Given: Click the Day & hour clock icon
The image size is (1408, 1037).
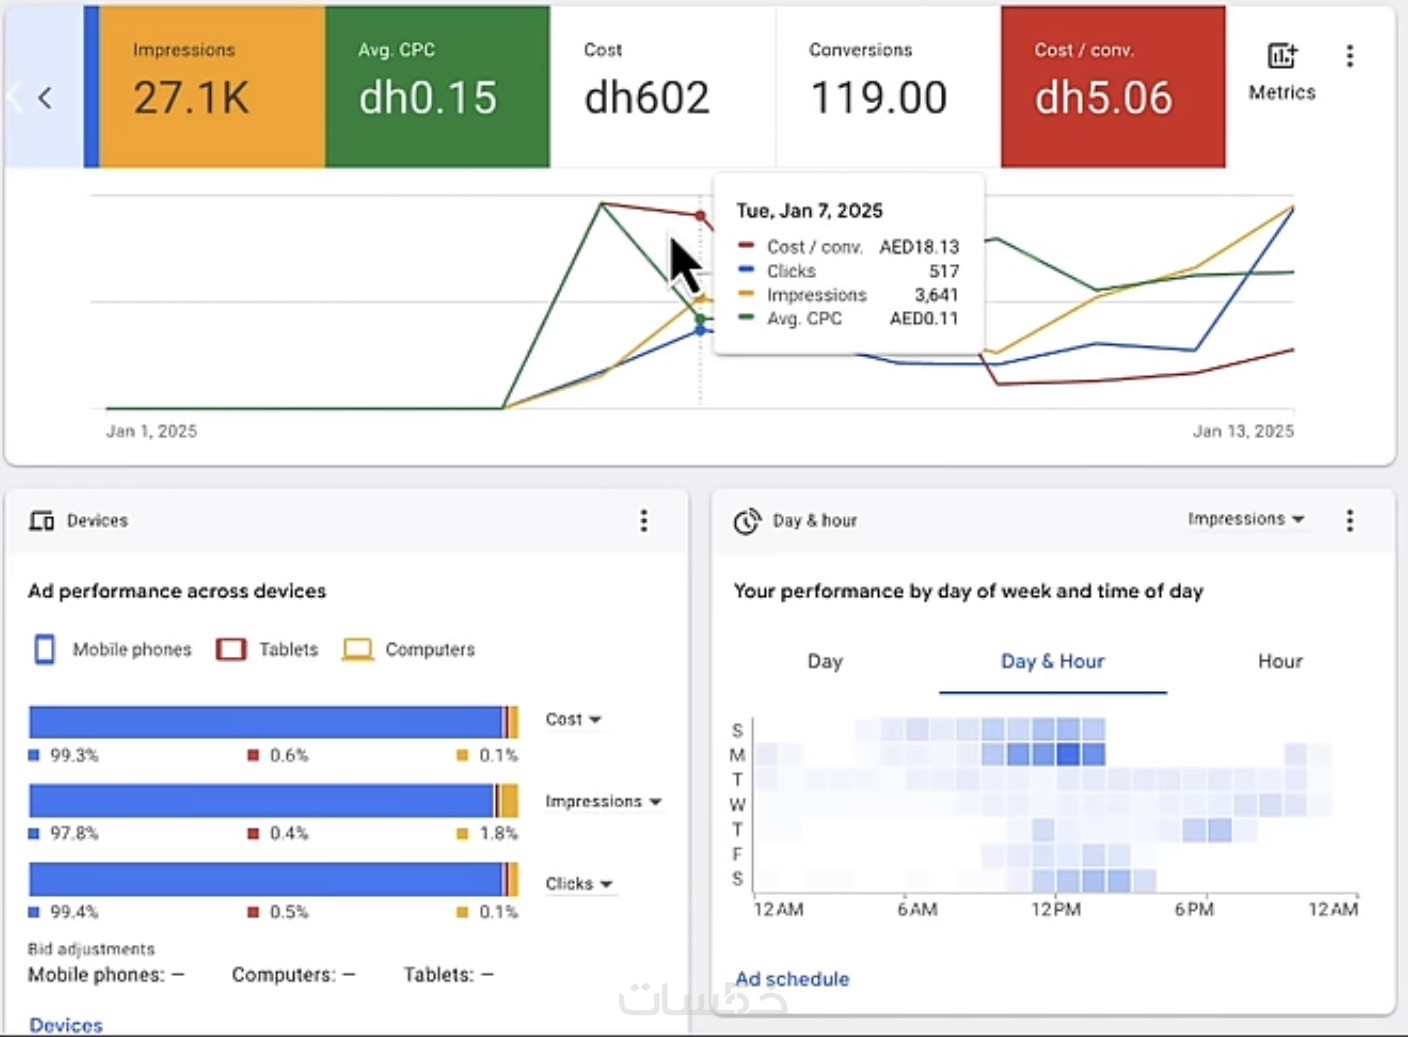Looking at the screenshot, I should point(747,521).
